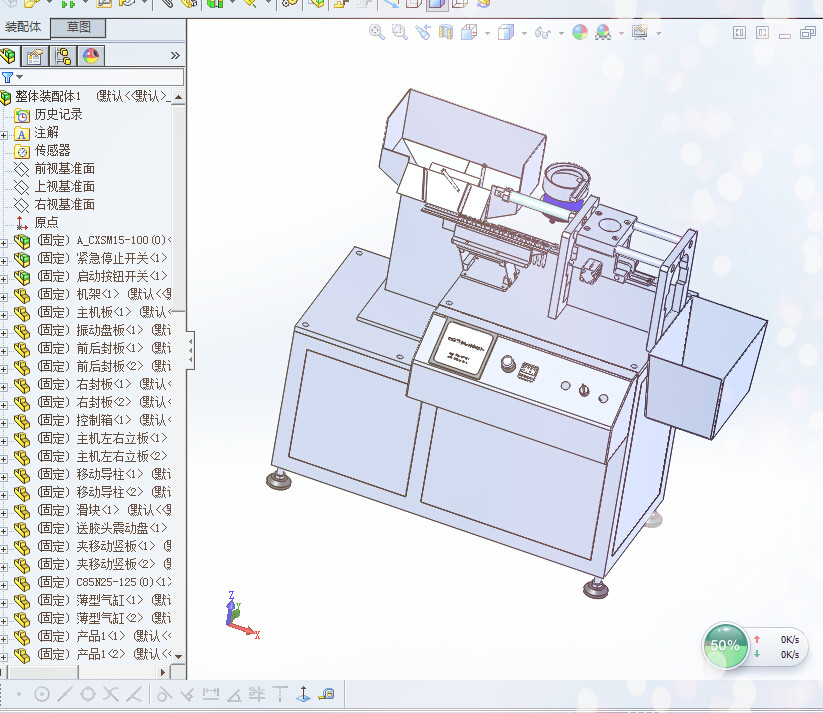Click the Display Style icon
The height and width of the screenshot is (713, 823).
pyautogui.click(x=506, y=33)
